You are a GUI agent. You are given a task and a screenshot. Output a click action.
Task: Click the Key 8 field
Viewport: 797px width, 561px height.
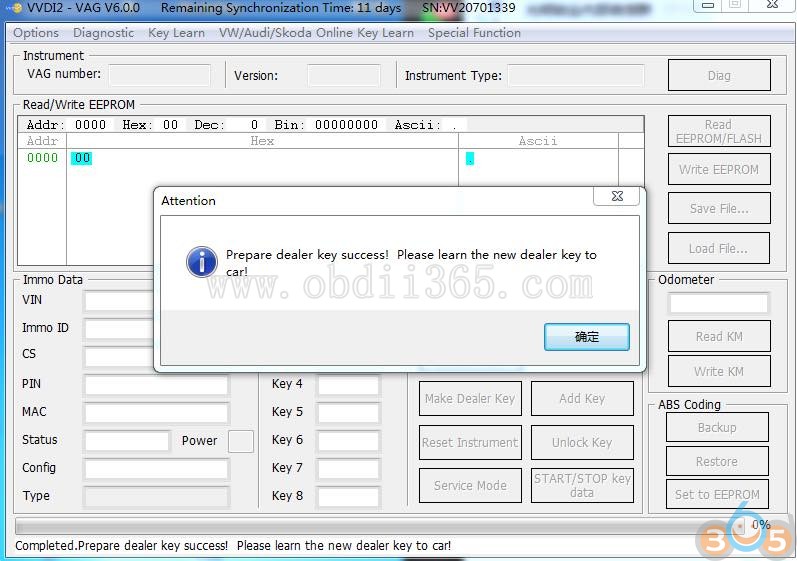tap(348, 496)
